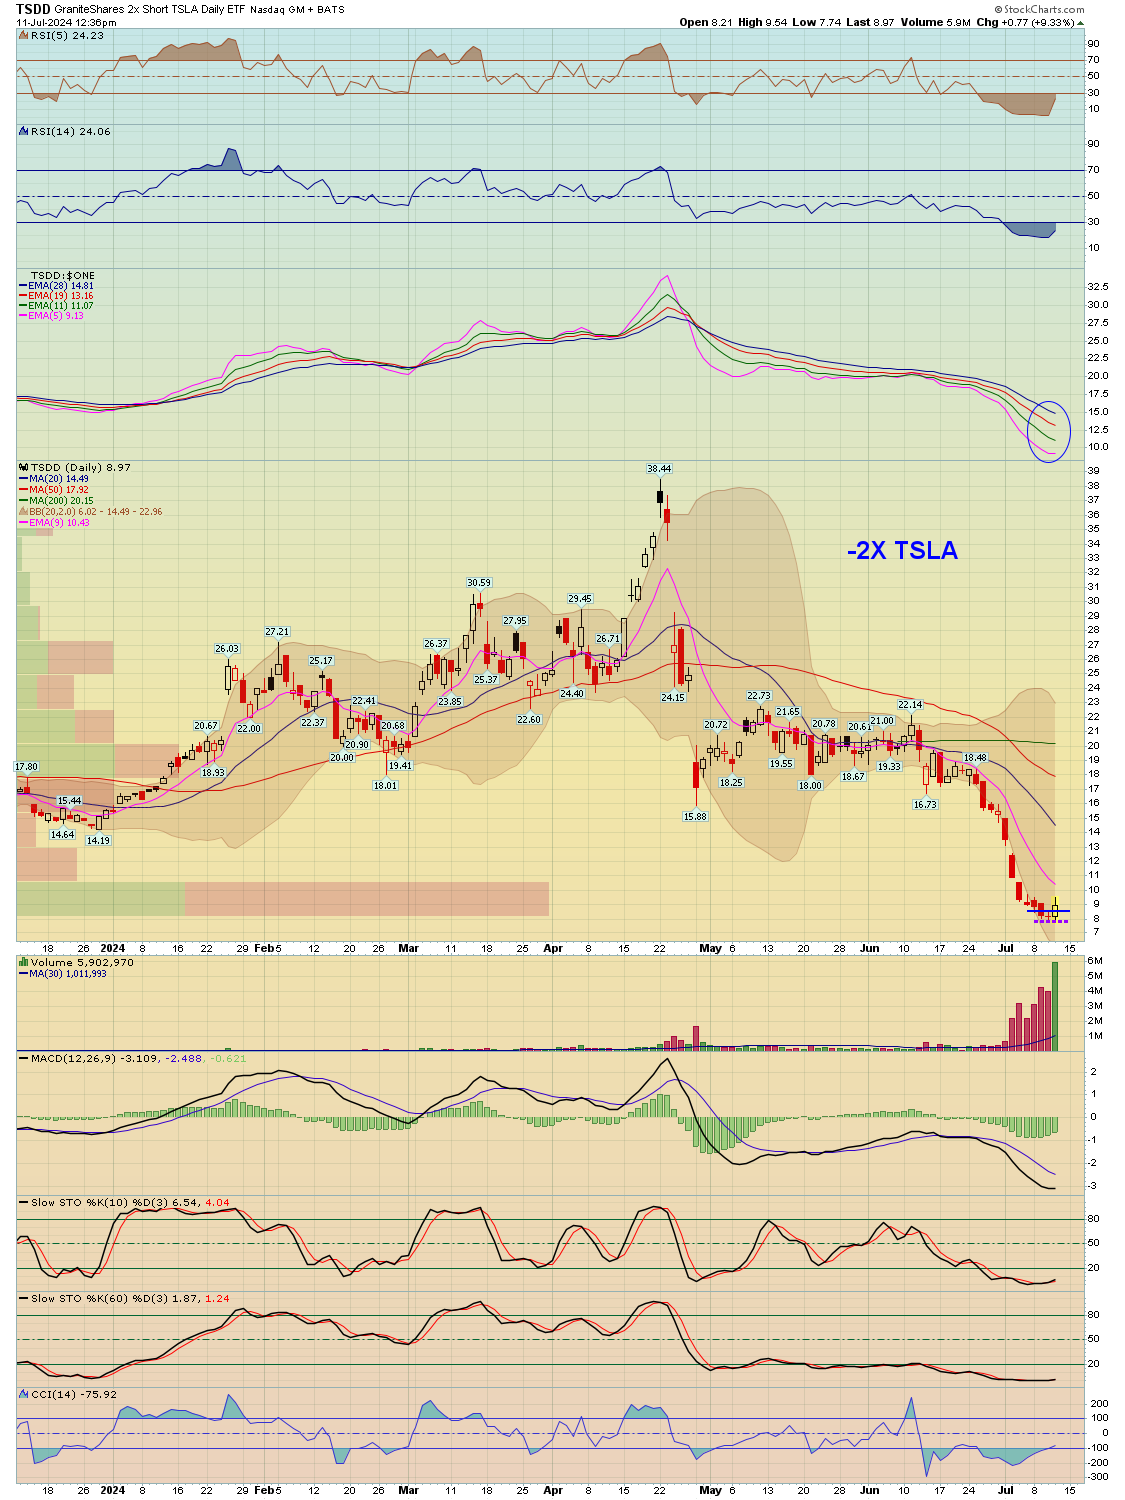Click the TSDD ticker symbol title
The height and width of the screenshot is (1500, 1125).
(33, 9)
